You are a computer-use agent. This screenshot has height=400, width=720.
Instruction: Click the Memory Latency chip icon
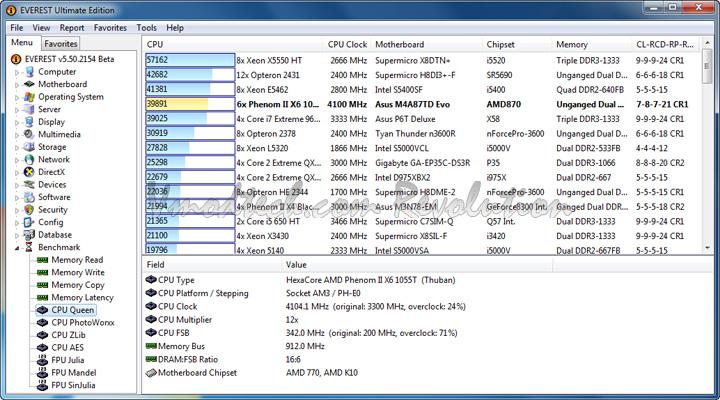coord(43,298)
